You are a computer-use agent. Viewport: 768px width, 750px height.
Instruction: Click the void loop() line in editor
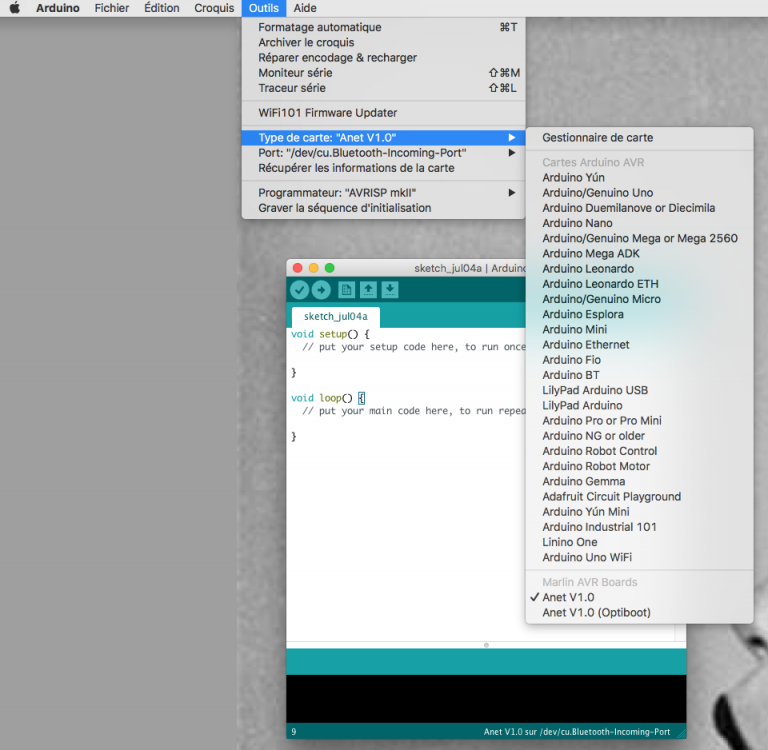pos(328,398)
